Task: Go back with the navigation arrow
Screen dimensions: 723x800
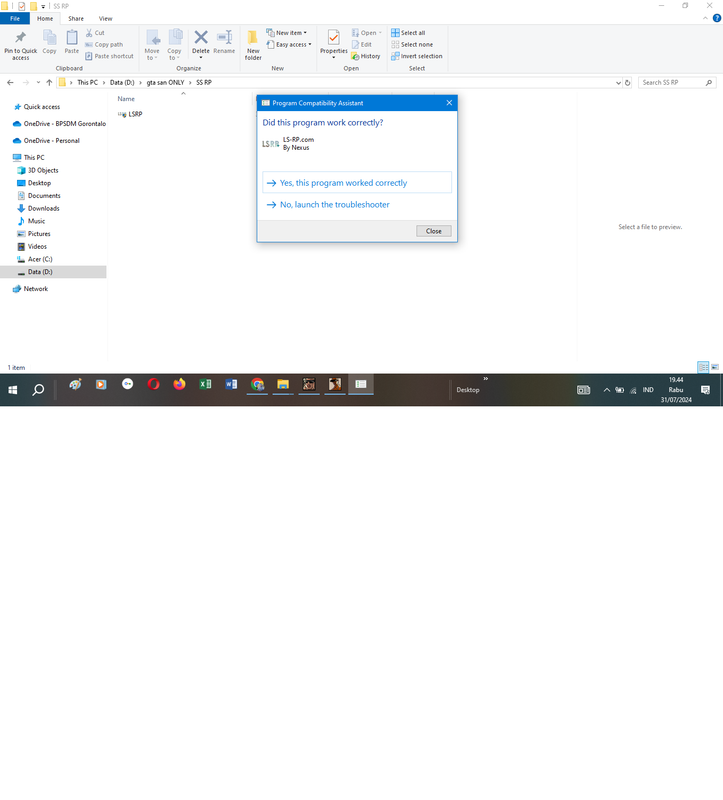Action: pos(10,82)
